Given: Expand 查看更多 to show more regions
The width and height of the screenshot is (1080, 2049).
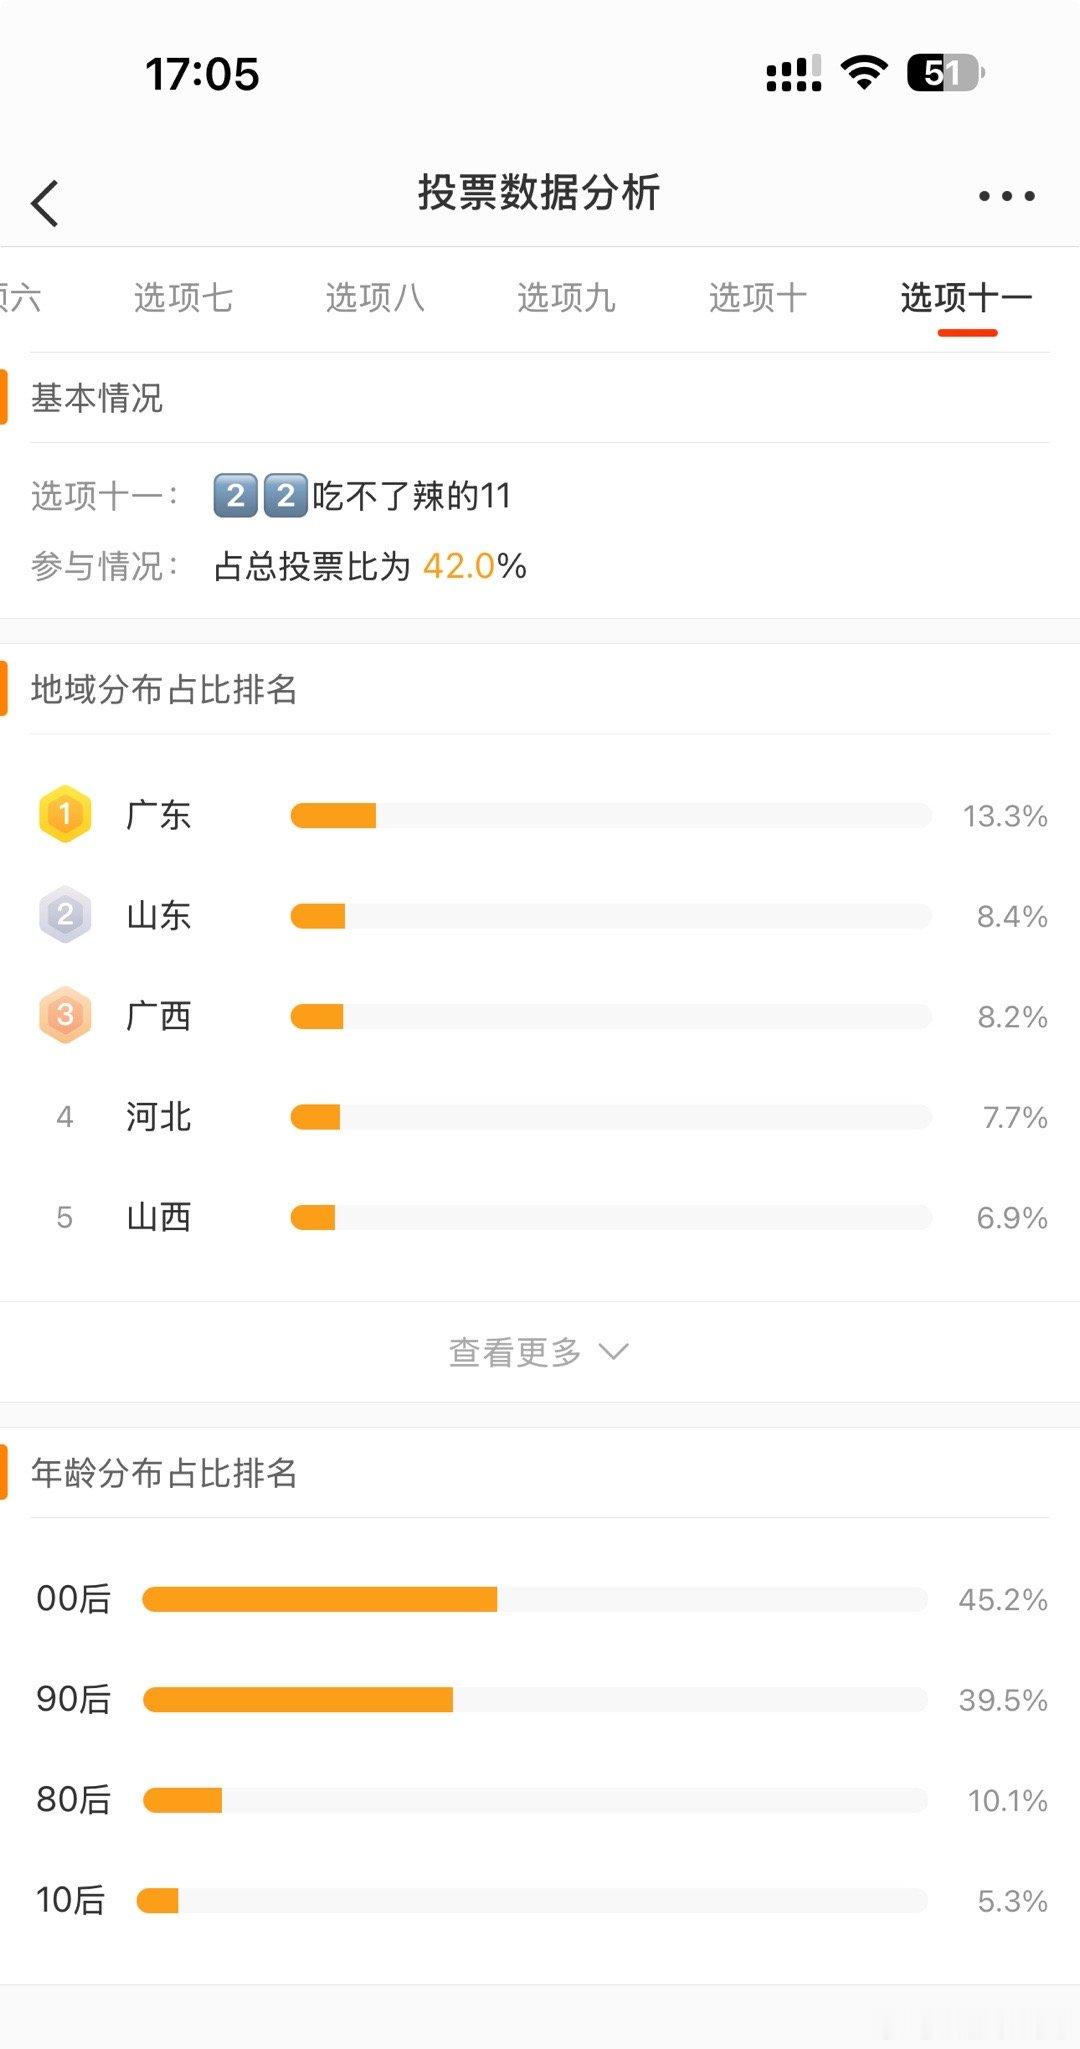Looking at the screenshot, I should 539,1352.
